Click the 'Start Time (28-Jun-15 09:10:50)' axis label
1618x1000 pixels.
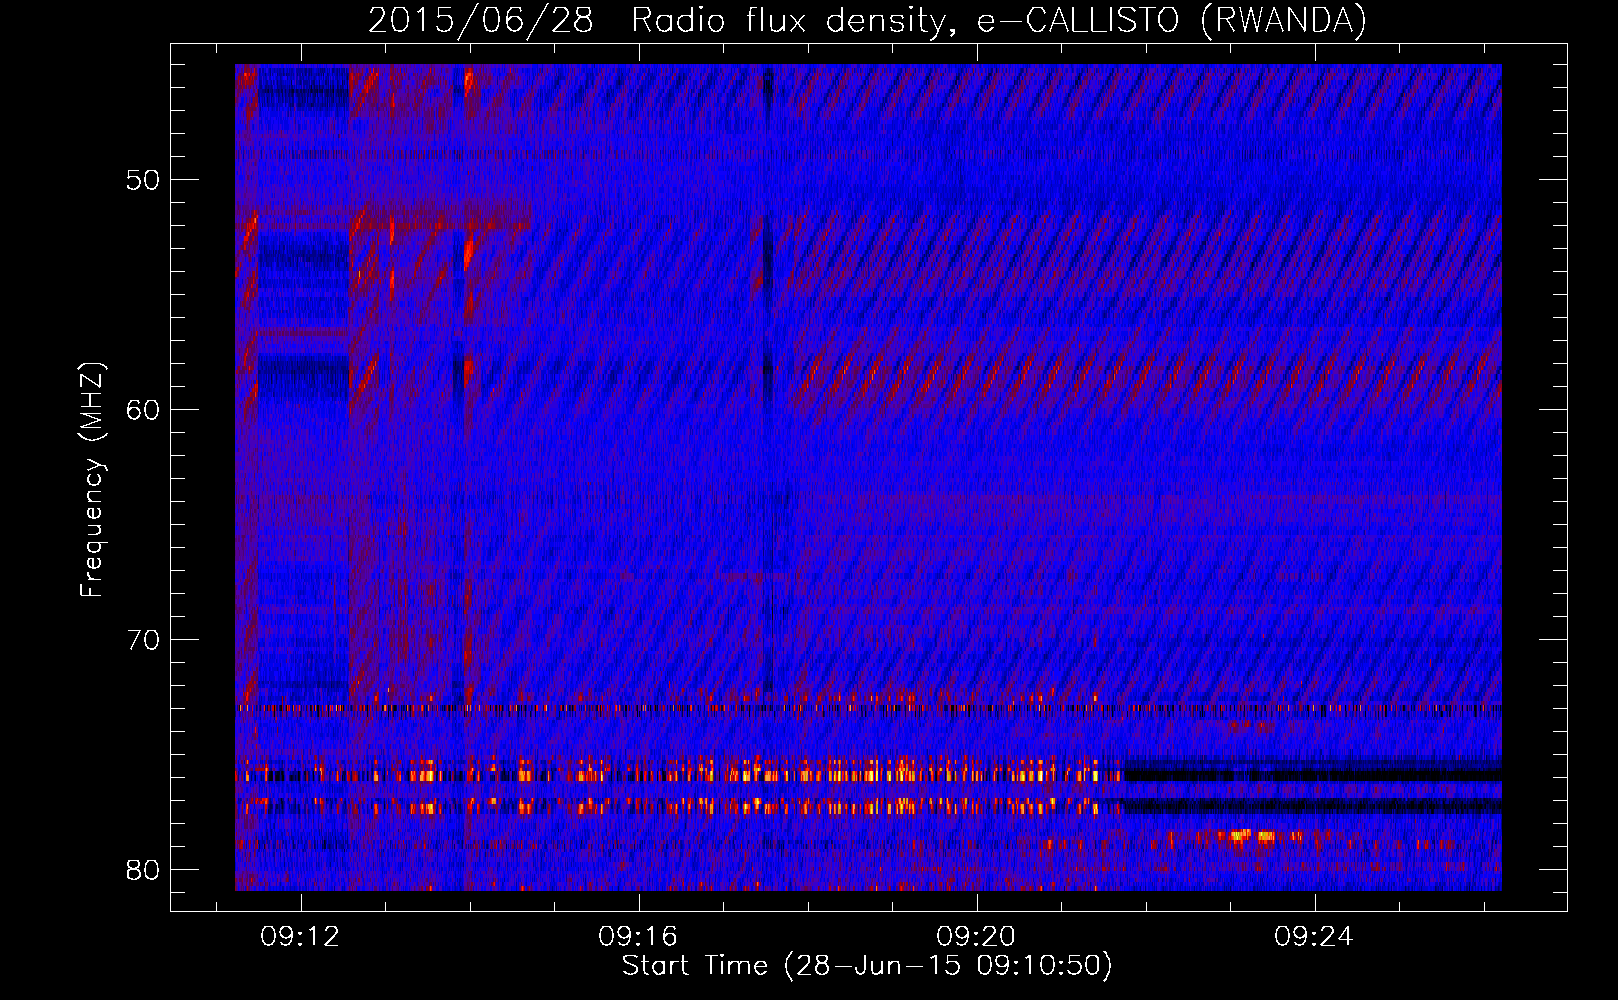pos(867,966)
